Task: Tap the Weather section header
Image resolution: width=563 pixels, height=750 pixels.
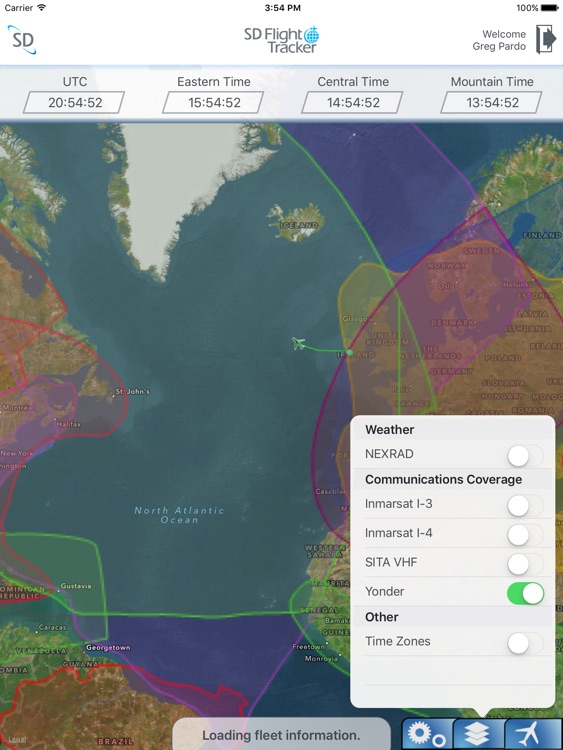Action: pyautogui.click(x=389, y=430)
